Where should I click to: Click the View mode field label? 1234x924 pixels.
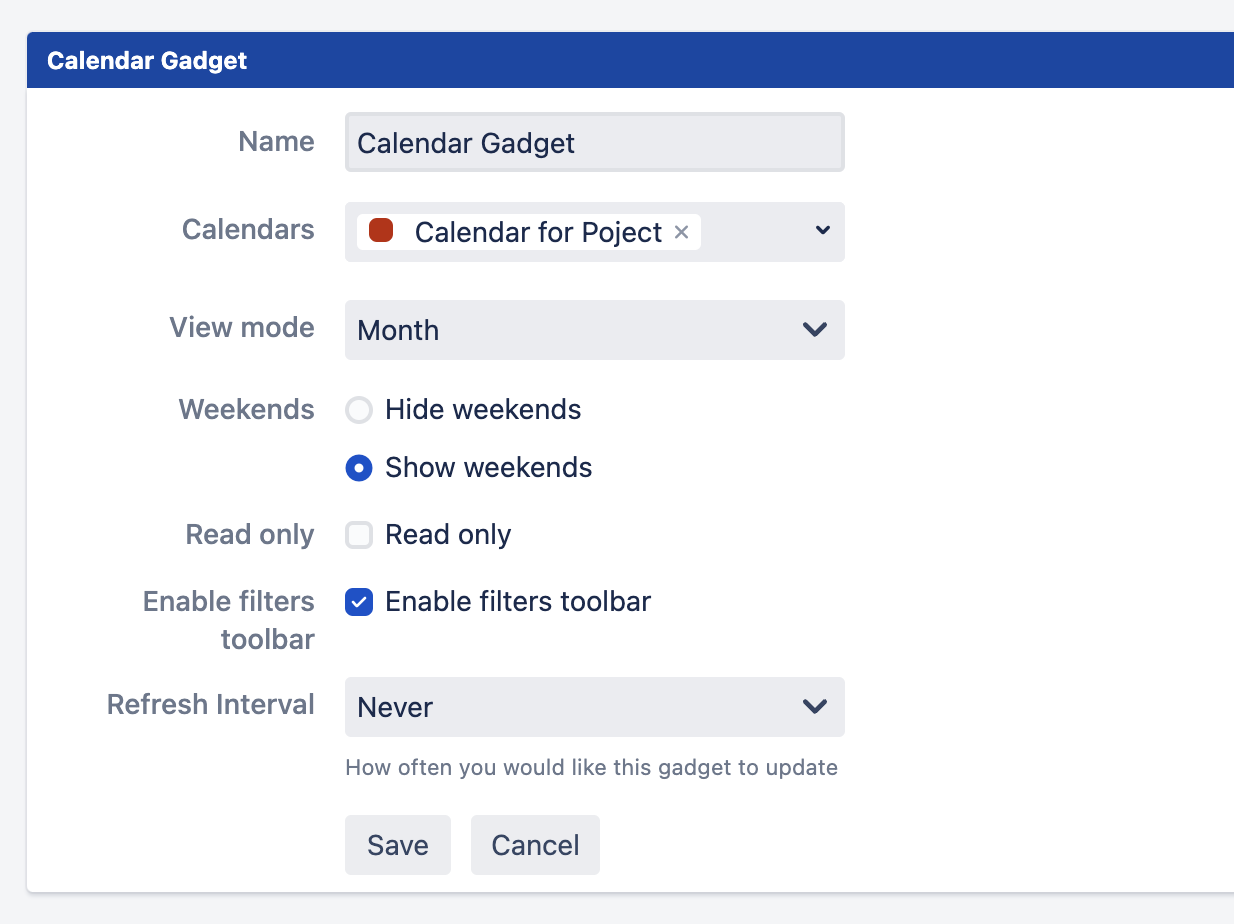(x=242, y=328)
